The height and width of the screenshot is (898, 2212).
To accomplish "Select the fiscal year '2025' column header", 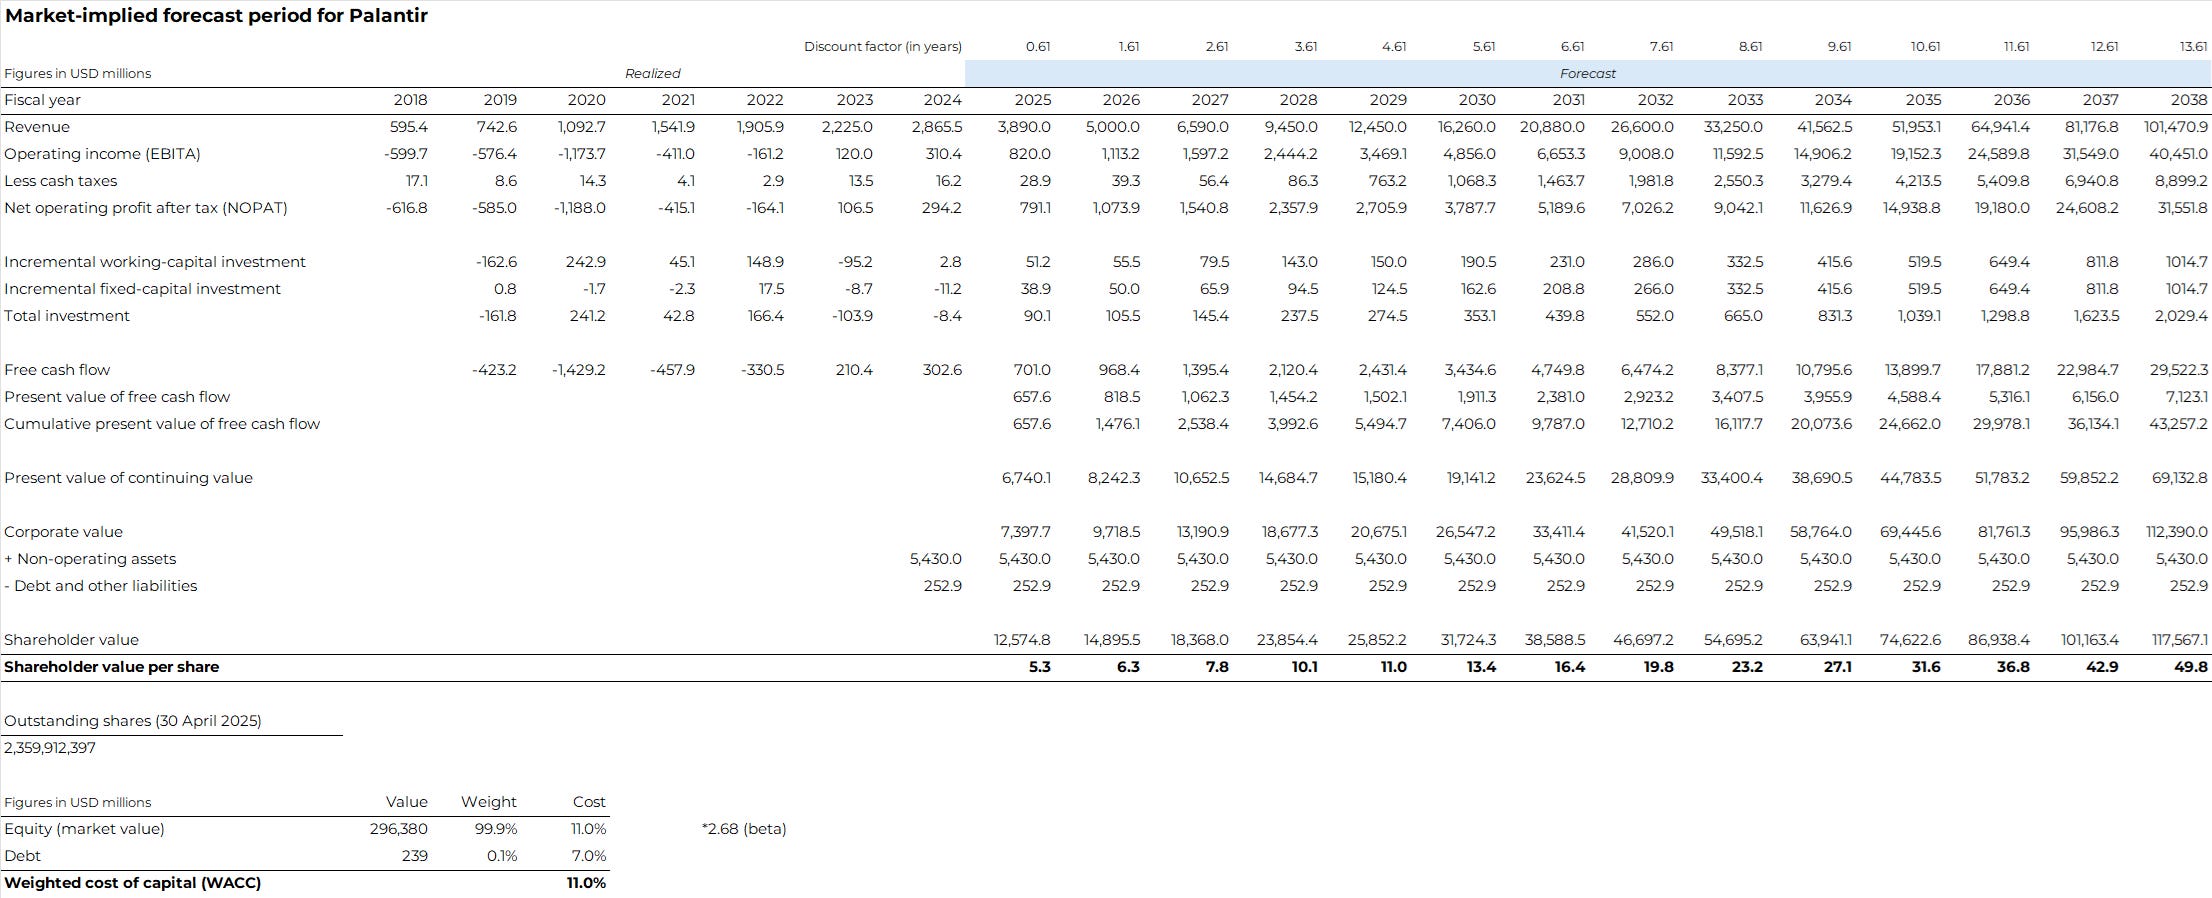I will [x=1033, y=100].
